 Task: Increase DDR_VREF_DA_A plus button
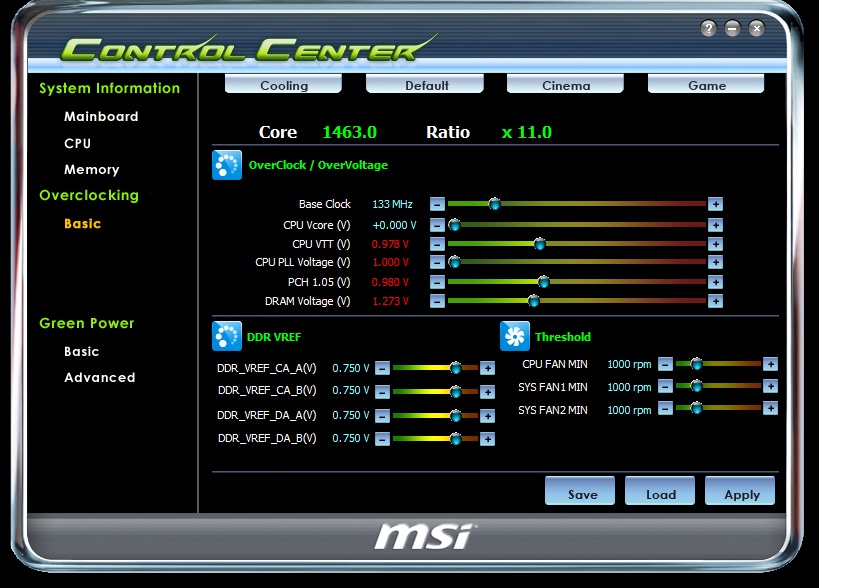pos(487,416)
